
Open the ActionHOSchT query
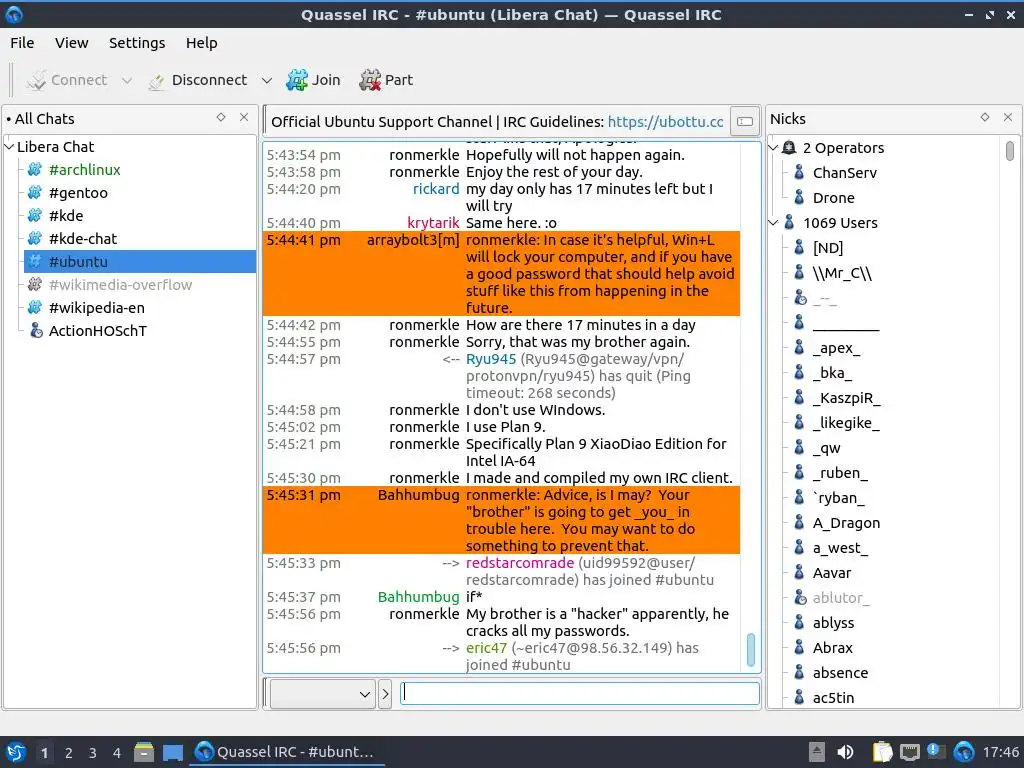(97, 330)
